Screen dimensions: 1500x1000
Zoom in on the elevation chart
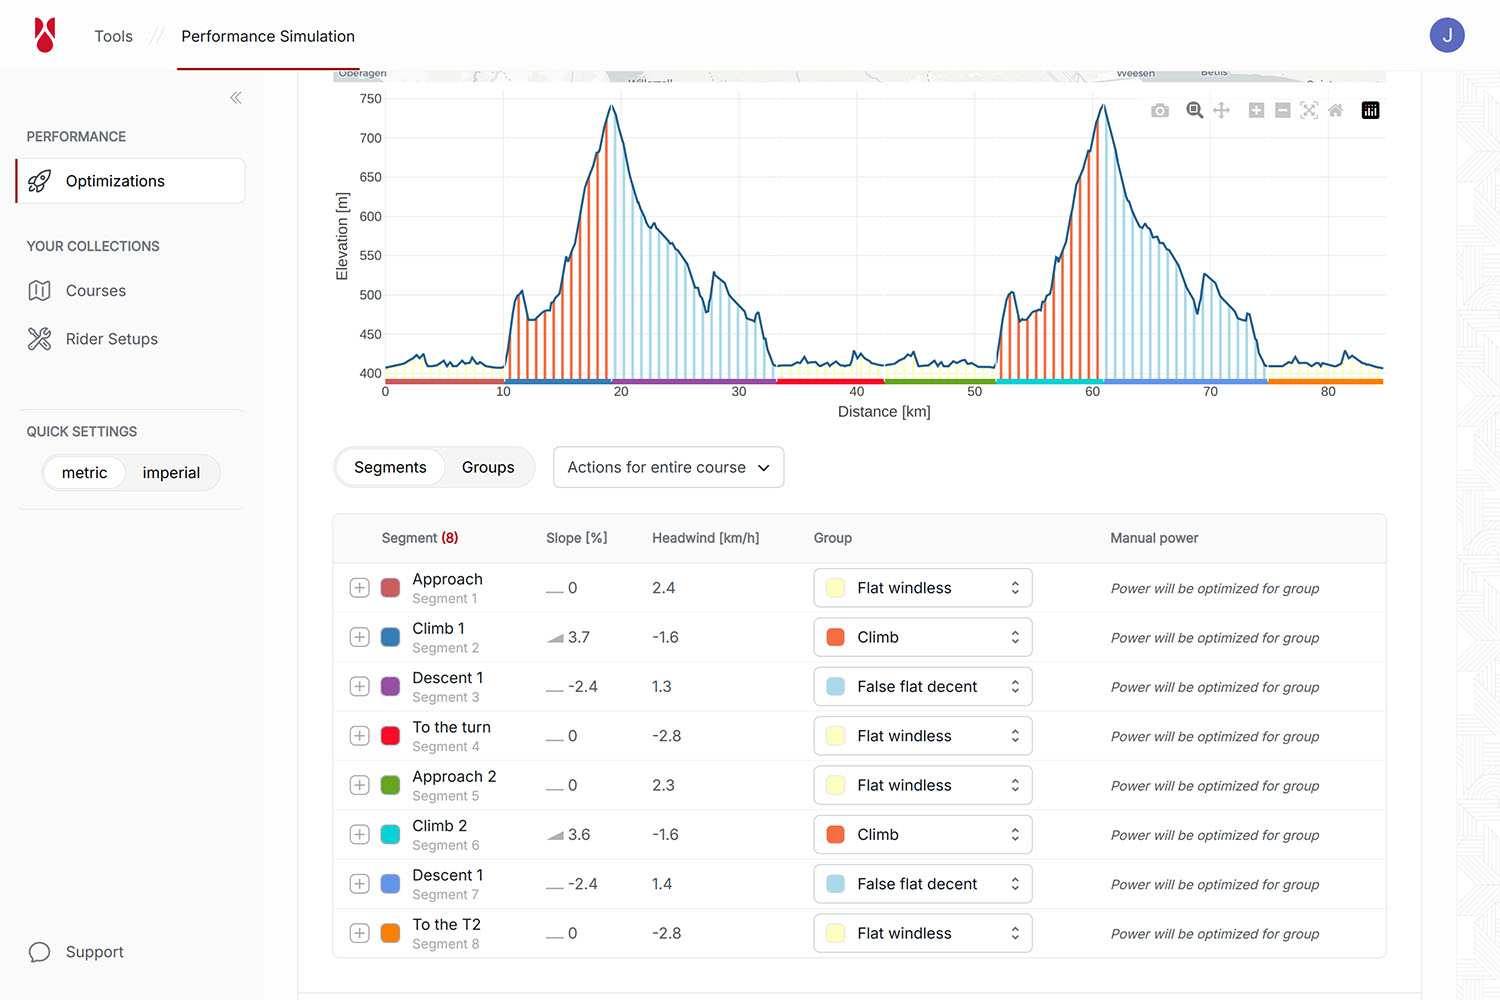coord(1256,111)
